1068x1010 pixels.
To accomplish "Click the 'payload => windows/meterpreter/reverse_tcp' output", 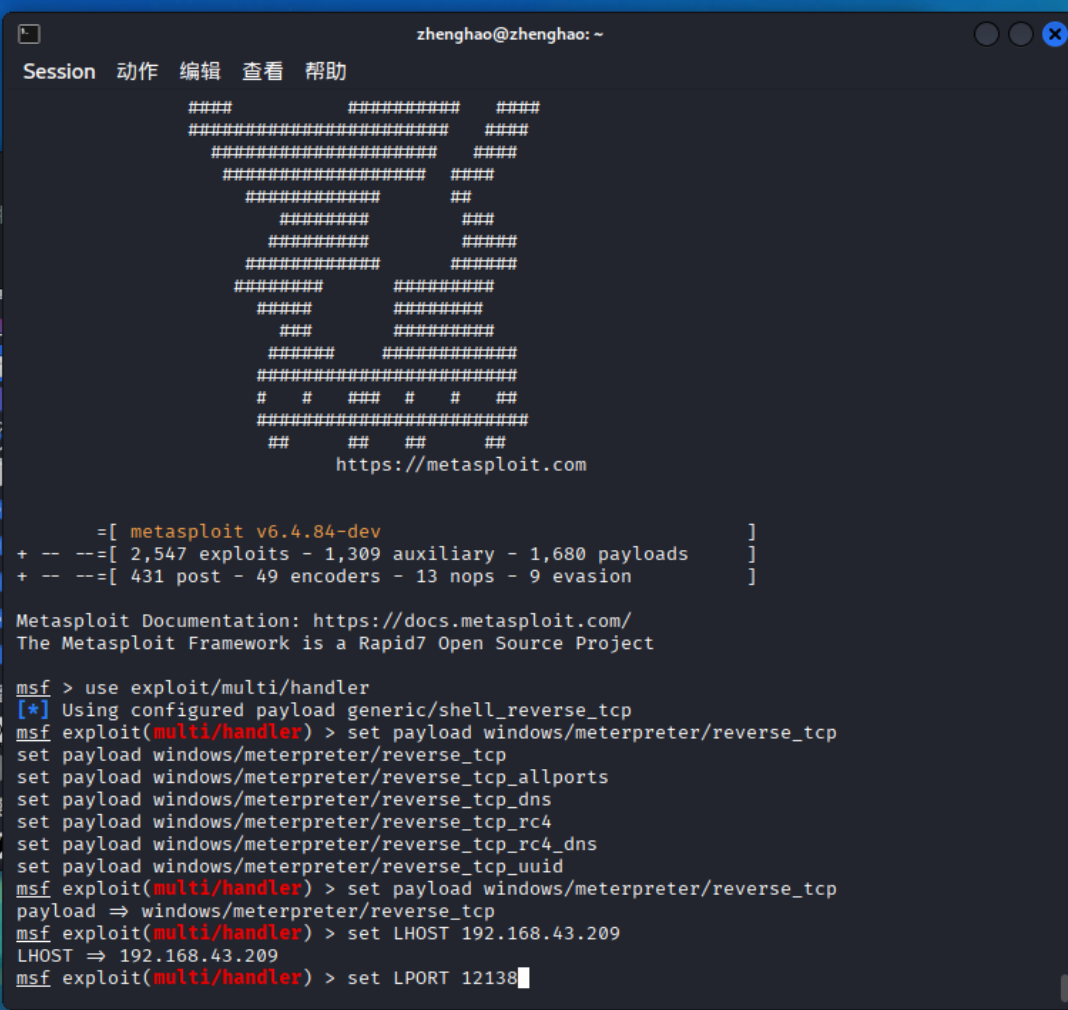I will click(255, 911).
